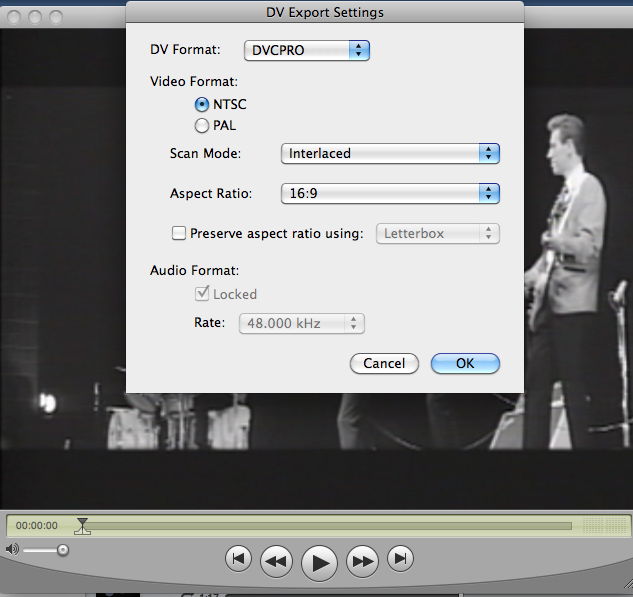Open the Scan Mode dropdown showing Interlaced
Viewport: 633px width, 597px height.
pos(390,153)
